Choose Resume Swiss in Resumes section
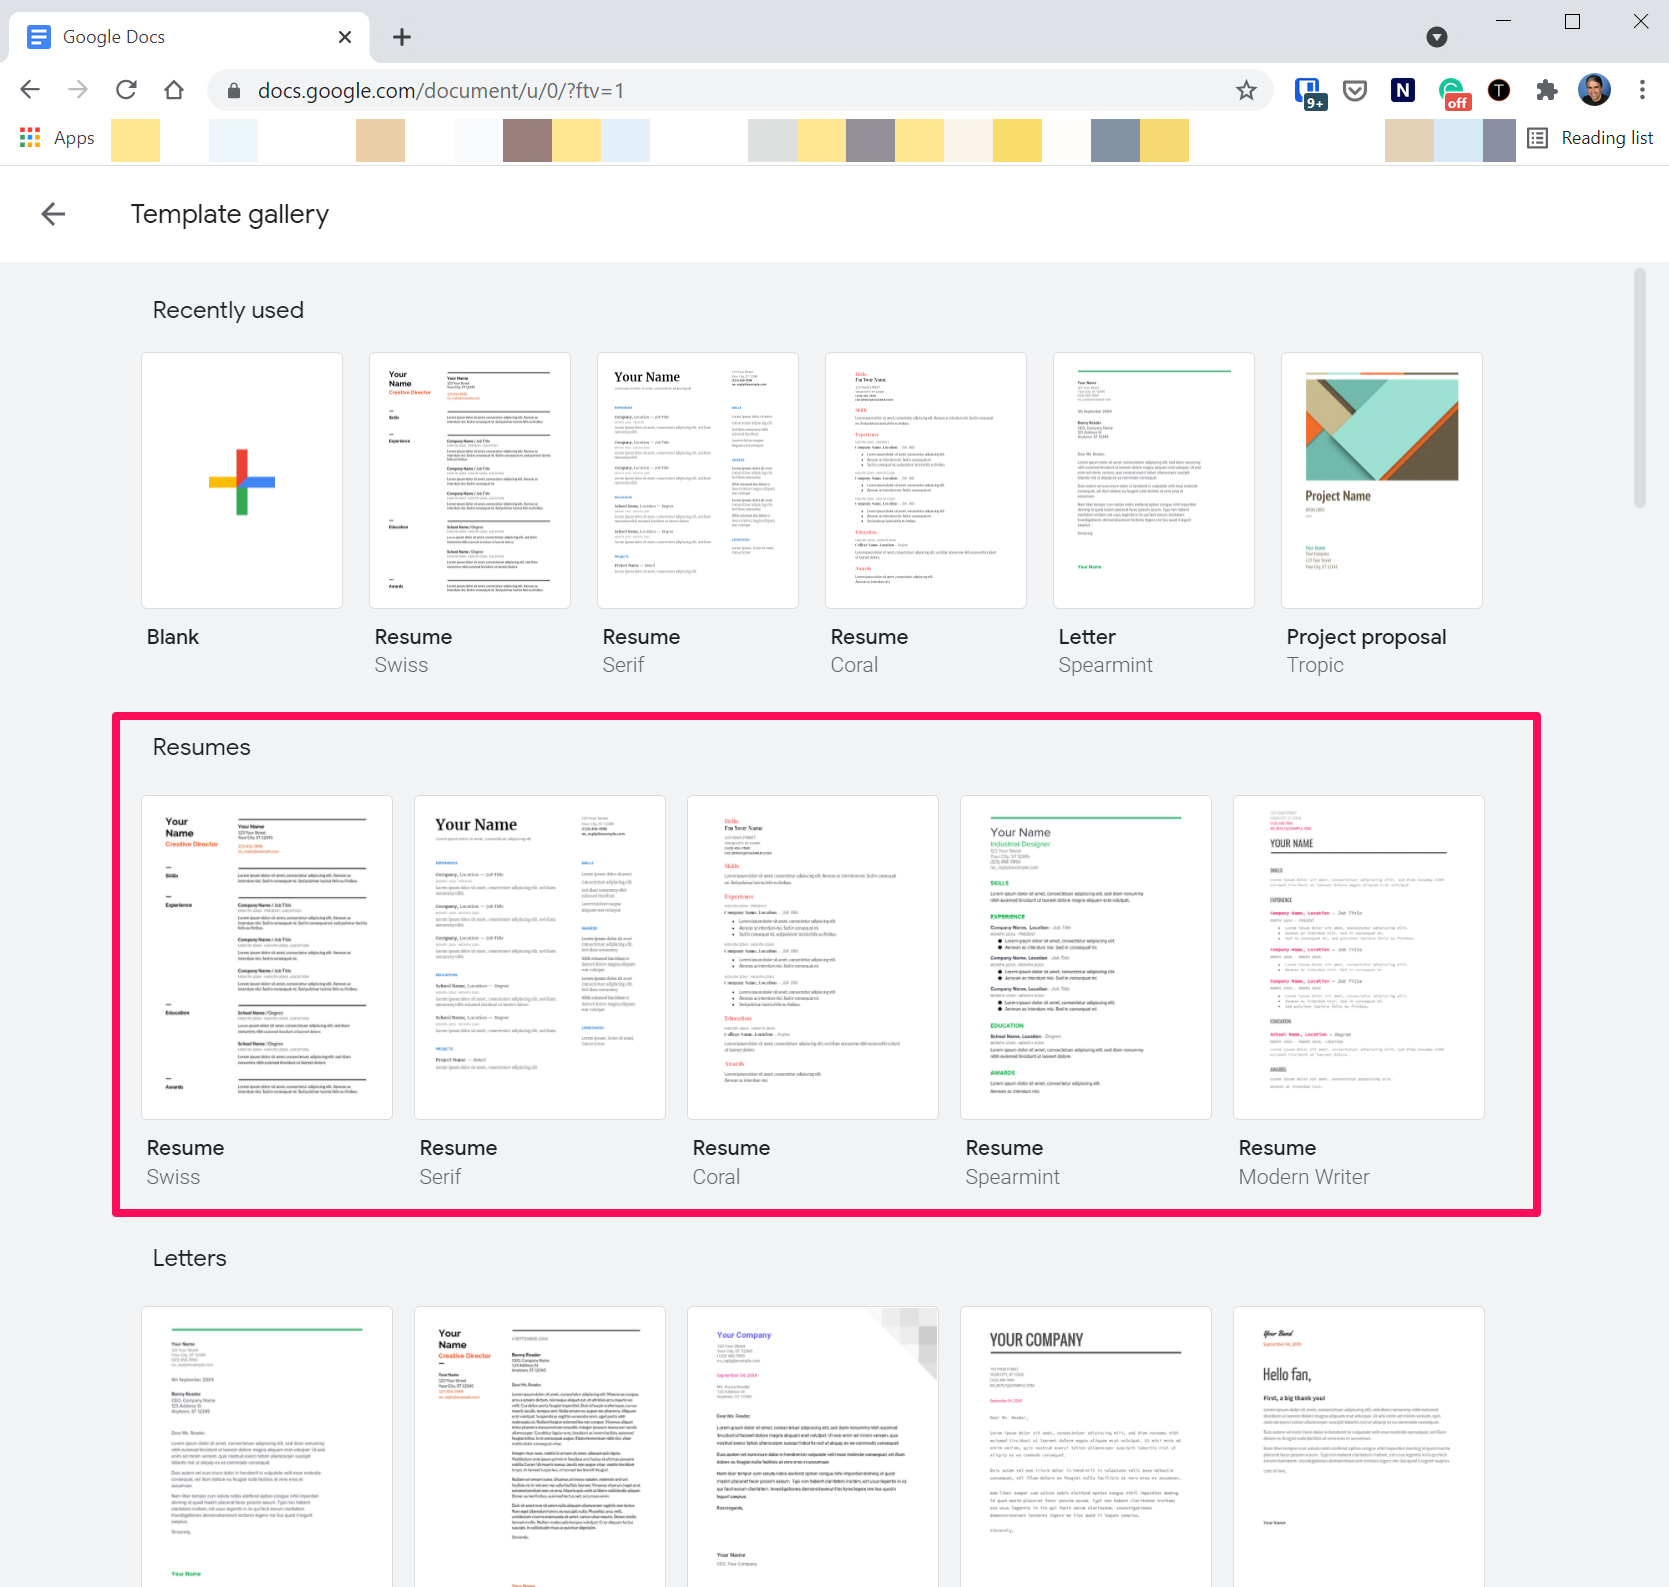This screenshot has width=1669, height=1587. coord(267,958)
